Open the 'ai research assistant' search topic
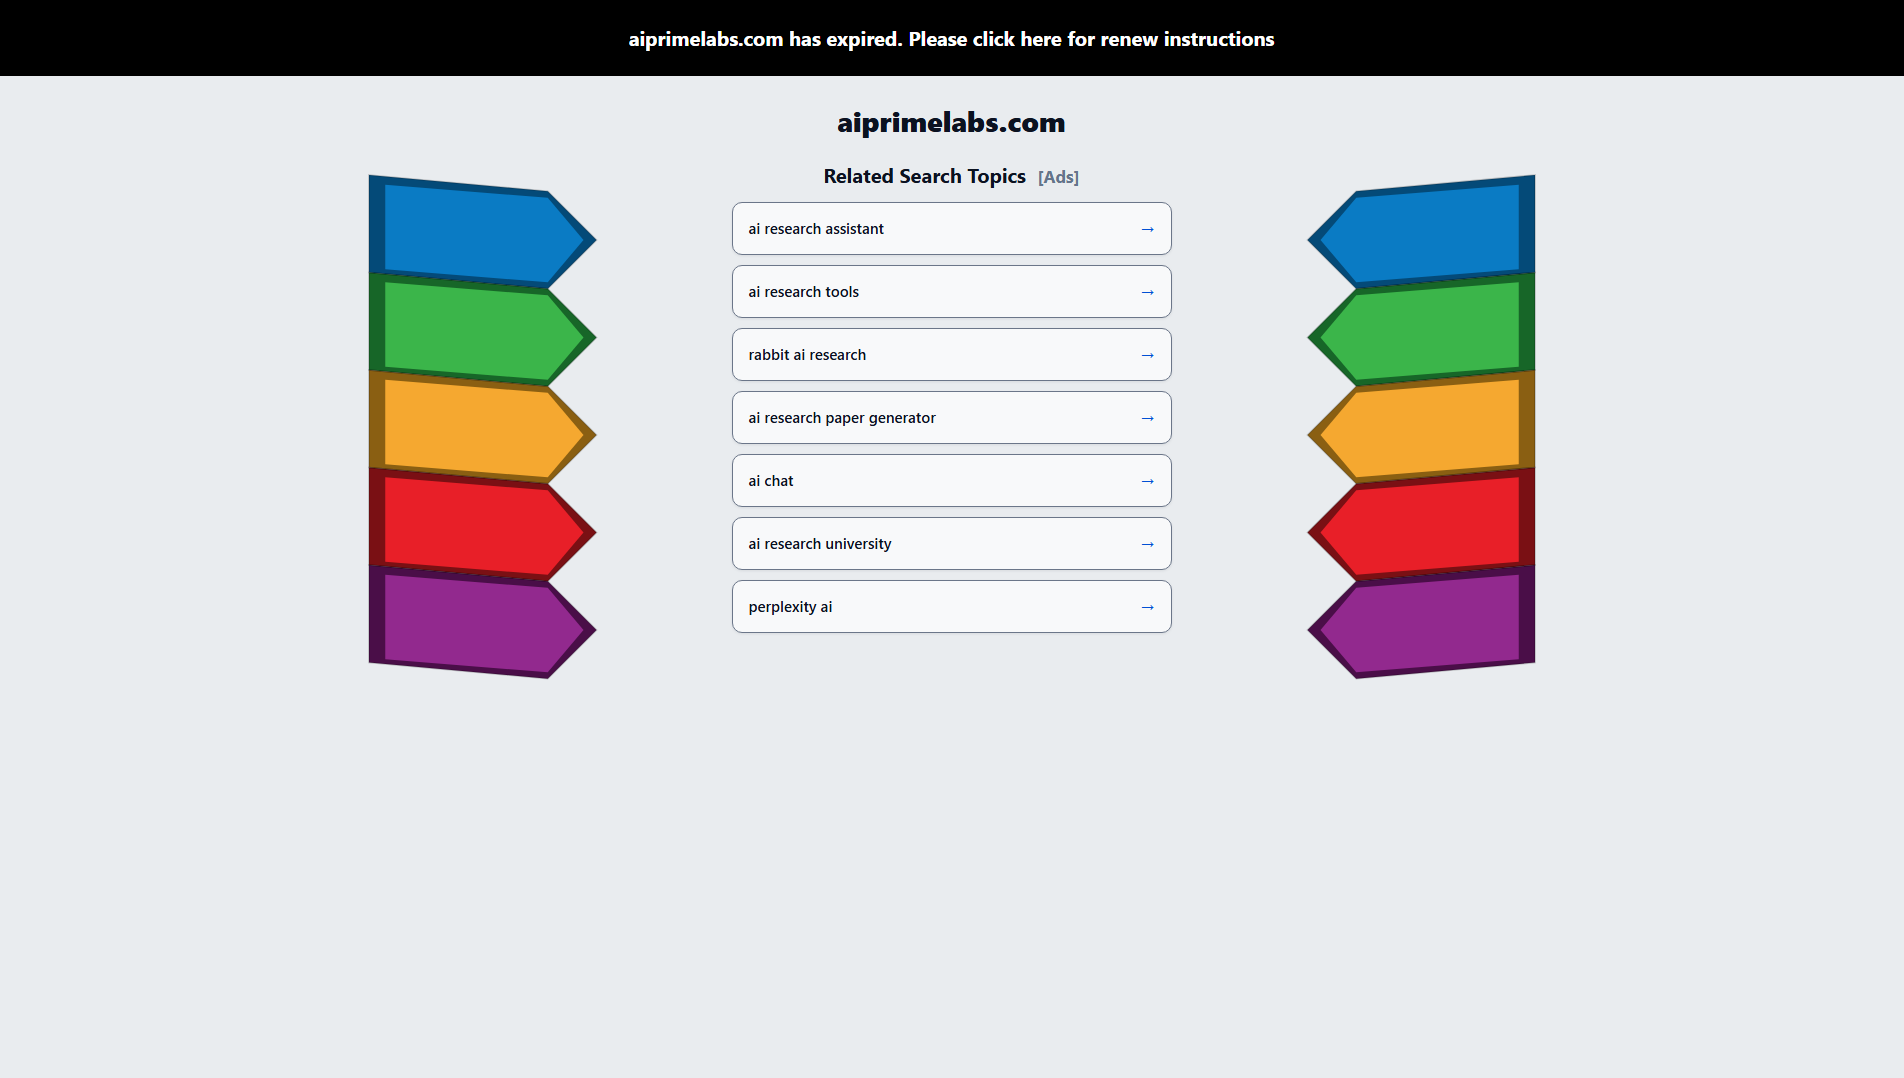Viewport: 1904px width, 1078px height. (x=951, y=229)
